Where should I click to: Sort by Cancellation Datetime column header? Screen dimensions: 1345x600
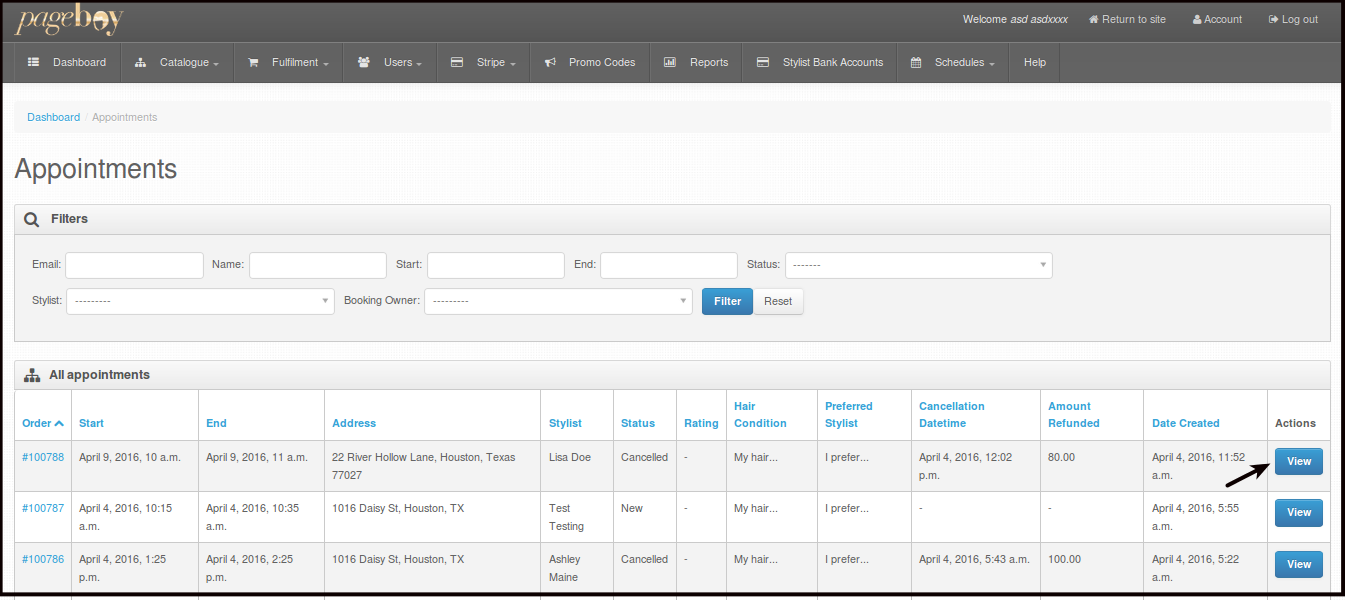point(952,415)
